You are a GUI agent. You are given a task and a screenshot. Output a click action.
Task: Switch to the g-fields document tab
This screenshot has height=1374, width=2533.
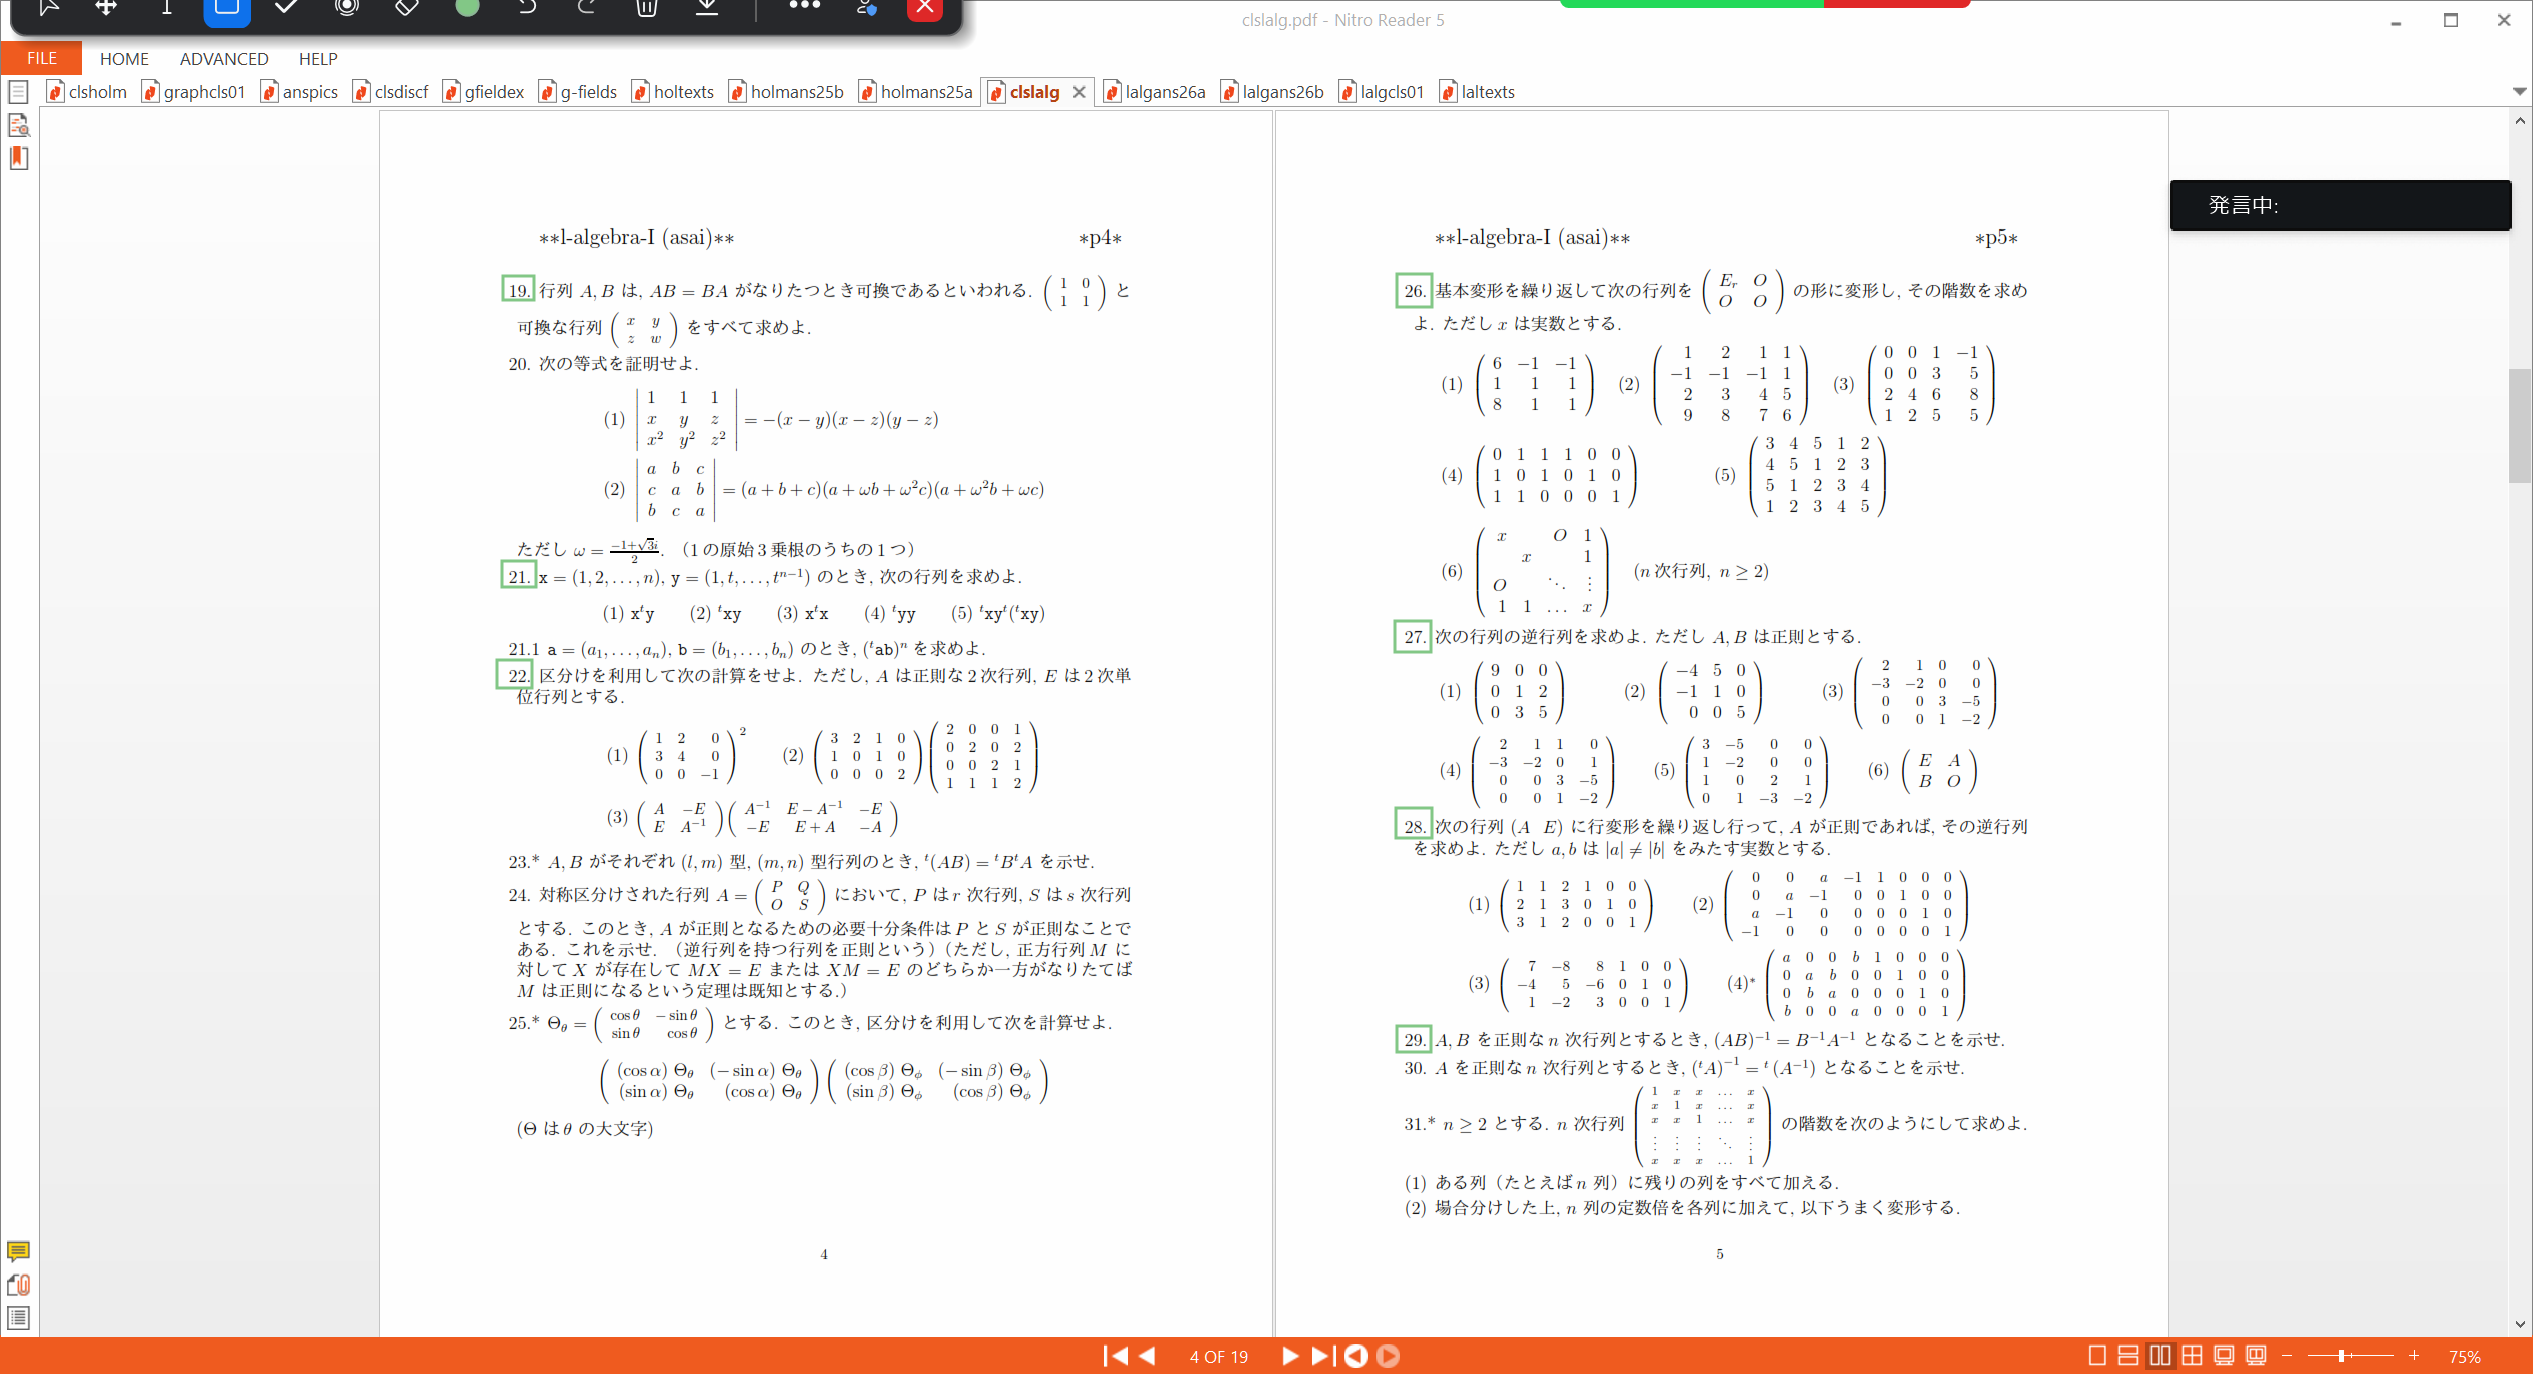coord(579,92)
